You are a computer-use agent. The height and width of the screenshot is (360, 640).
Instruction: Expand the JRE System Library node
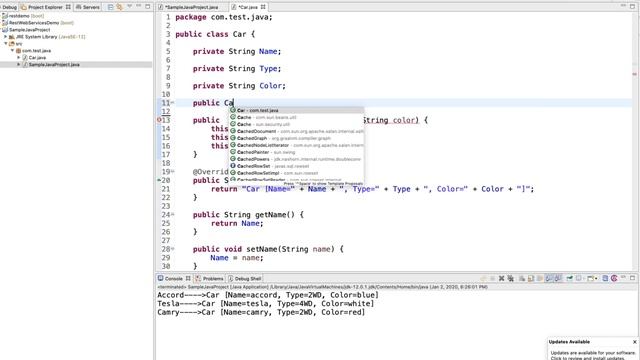[x=6, y=37]
